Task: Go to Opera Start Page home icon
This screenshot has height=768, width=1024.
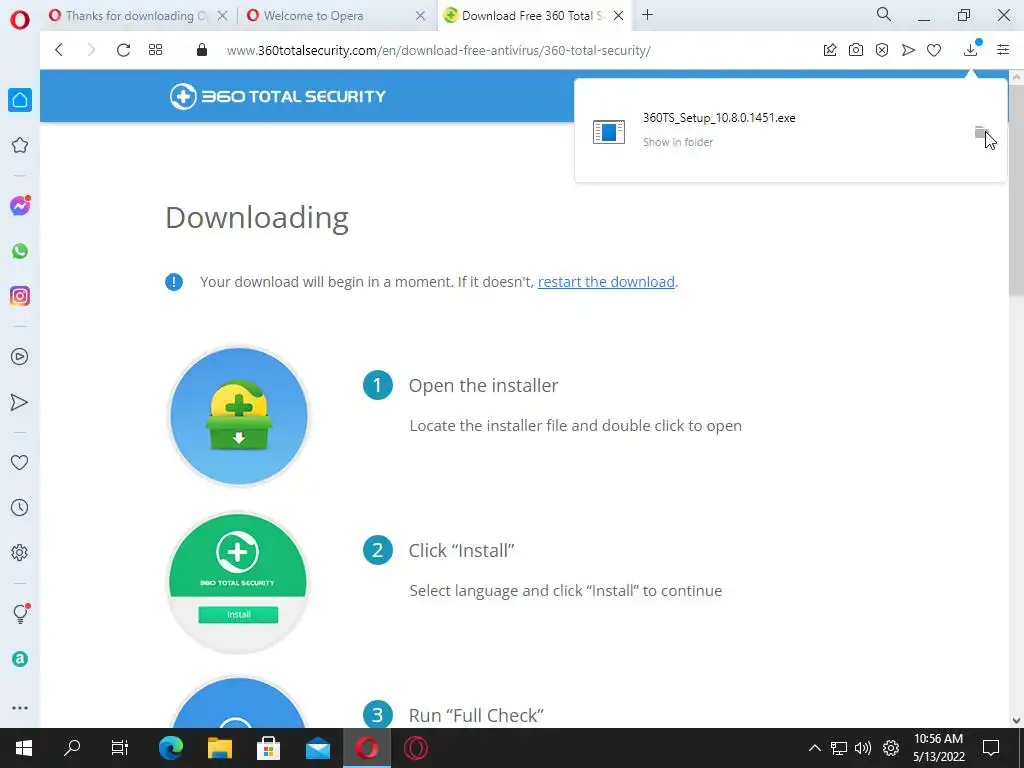Action: coord(20,100)
